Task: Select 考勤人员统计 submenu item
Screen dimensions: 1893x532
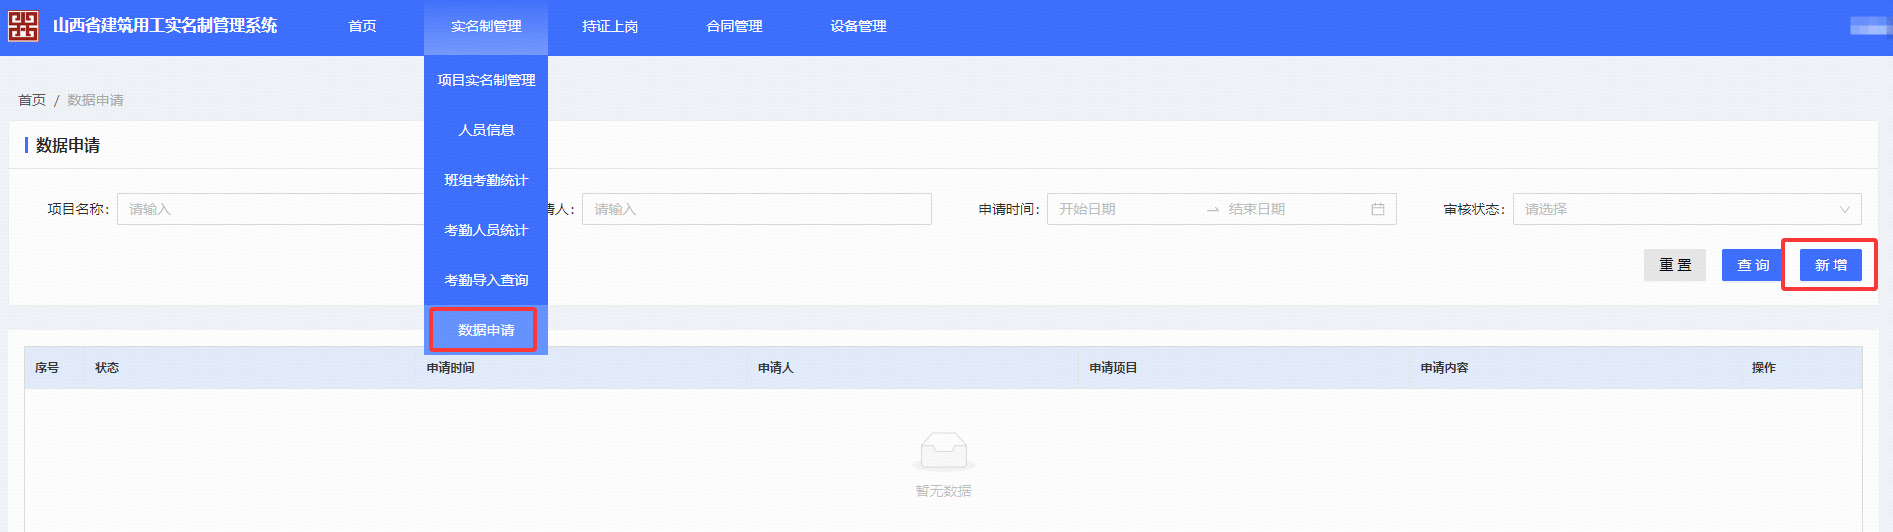Action: point(486,230)
